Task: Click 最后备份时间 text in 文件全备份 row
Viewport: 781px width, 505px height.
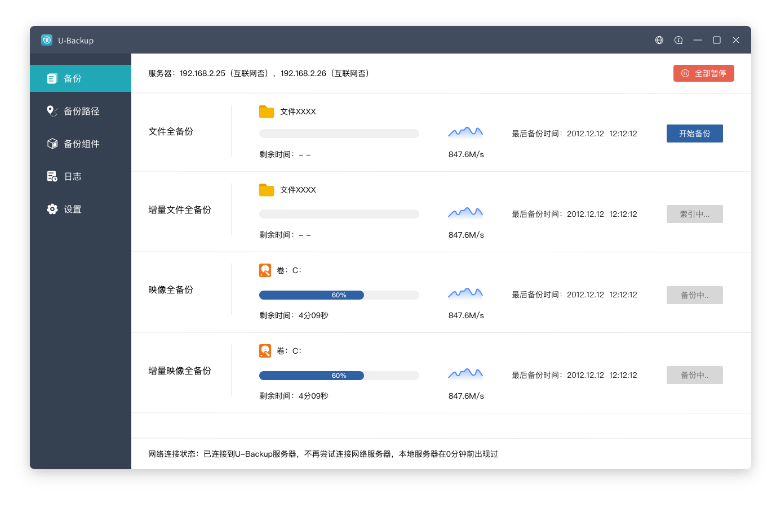Action: click(x=574, y=133)
